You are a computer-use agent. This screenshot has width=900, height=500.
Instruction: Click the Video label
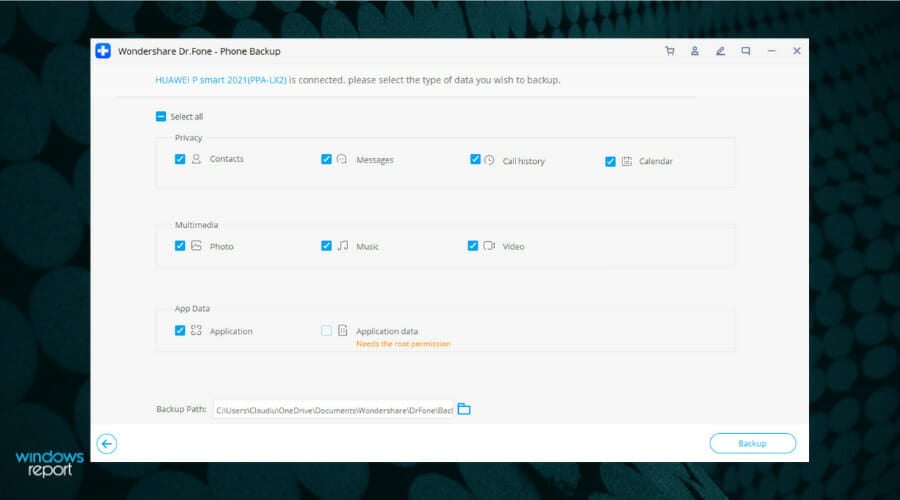click(513, 246)
